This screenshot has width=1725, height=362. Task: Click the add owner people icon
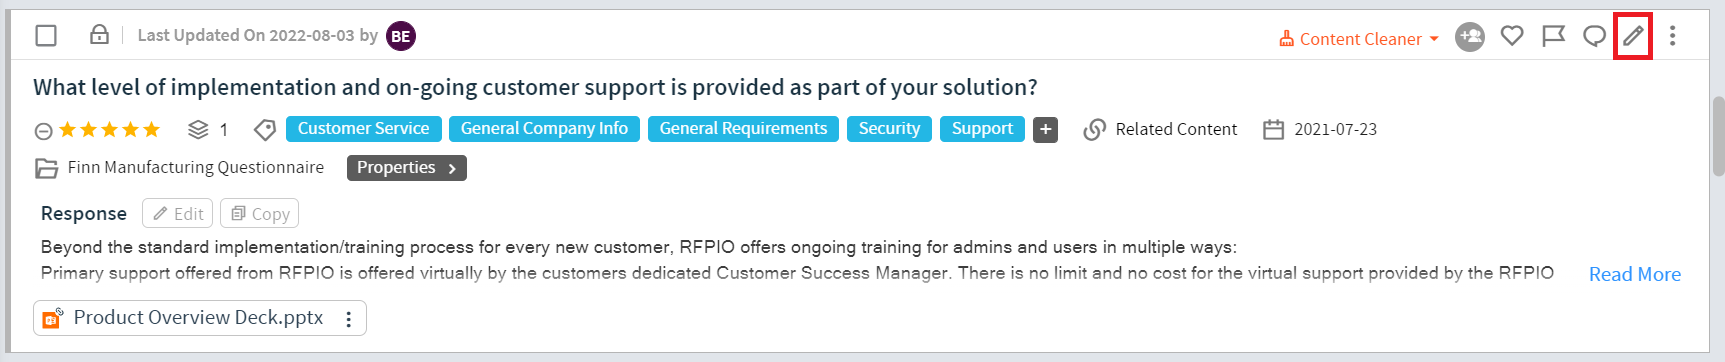coord(1469,37)
